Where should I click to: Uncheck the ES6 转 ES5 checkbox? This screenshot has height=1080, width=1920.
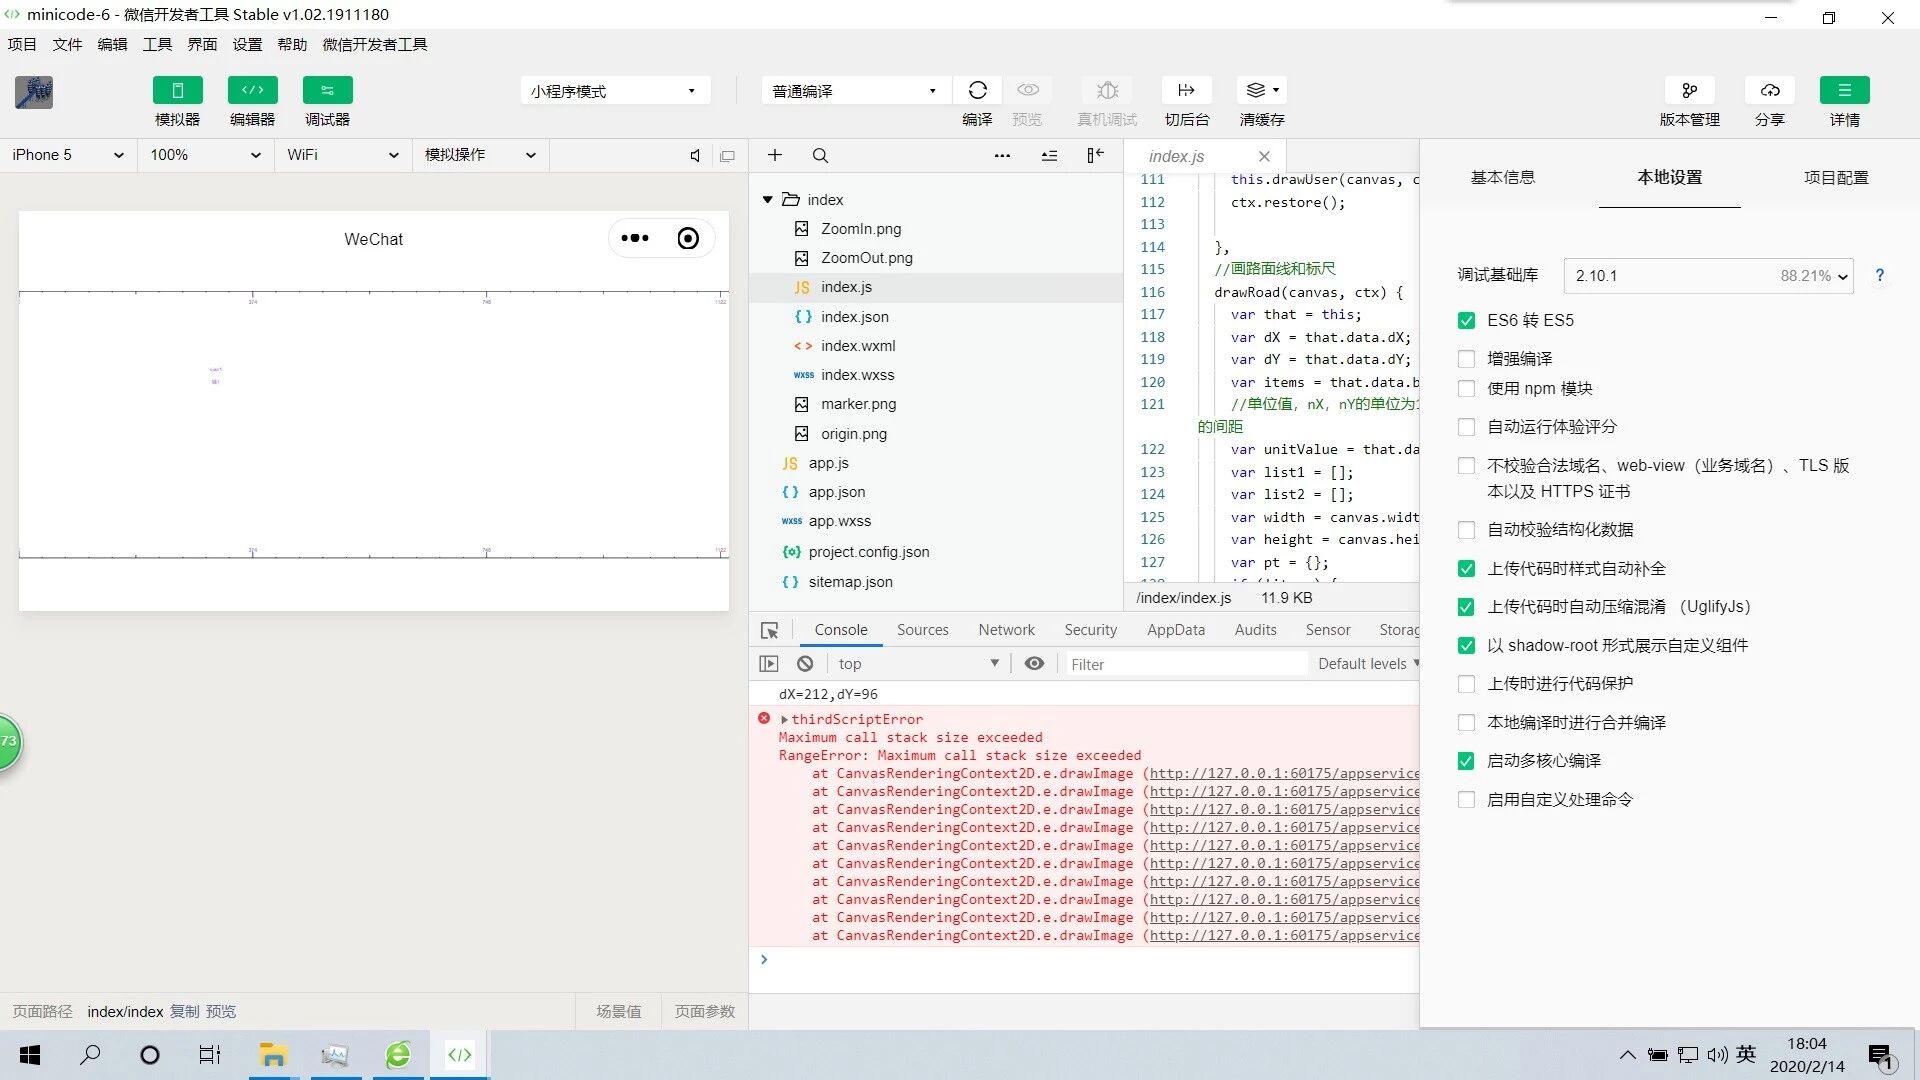pos(1466,321)
